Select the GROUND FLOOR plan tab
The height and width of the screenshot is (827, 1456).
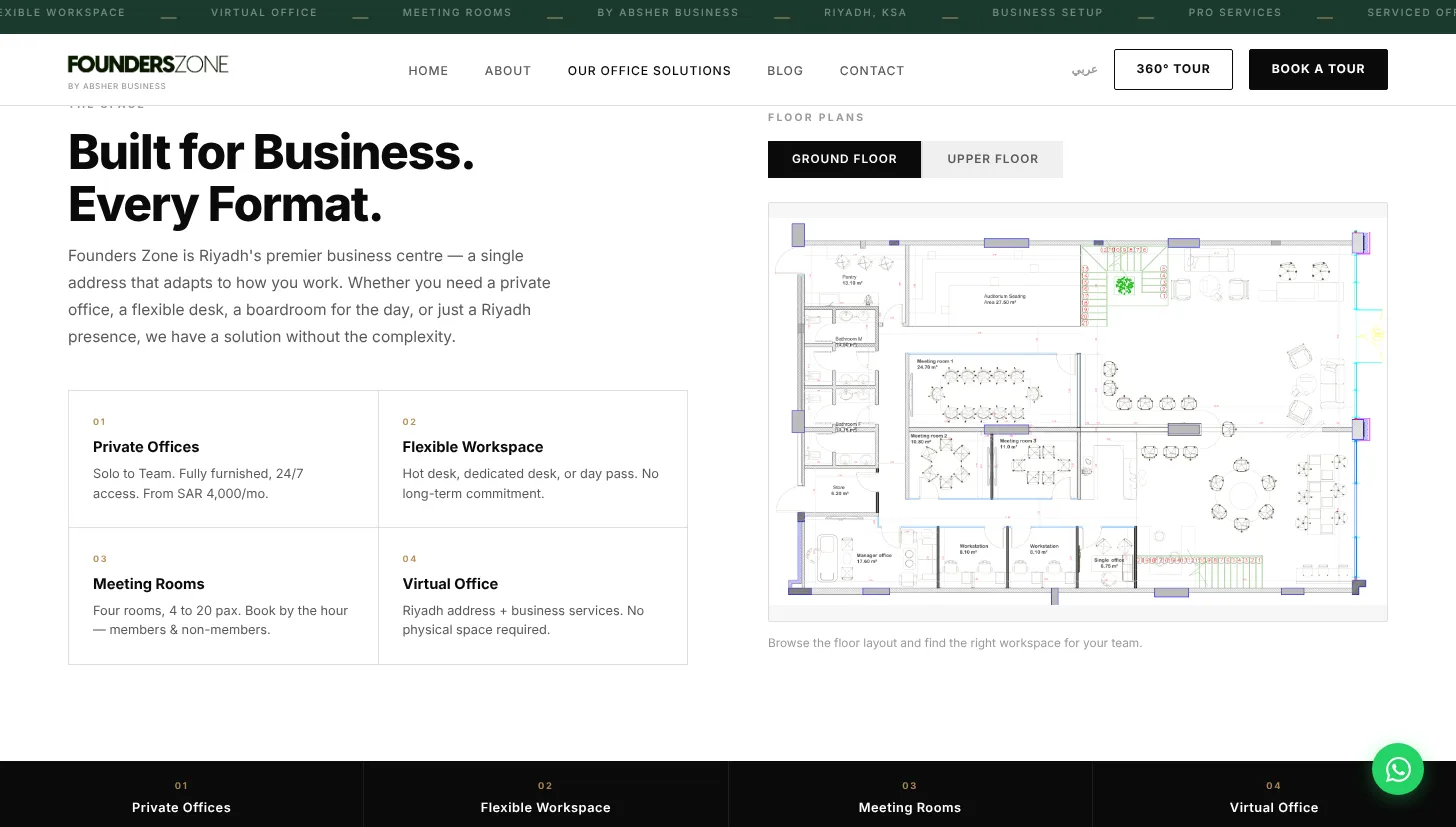coord(844,159)
